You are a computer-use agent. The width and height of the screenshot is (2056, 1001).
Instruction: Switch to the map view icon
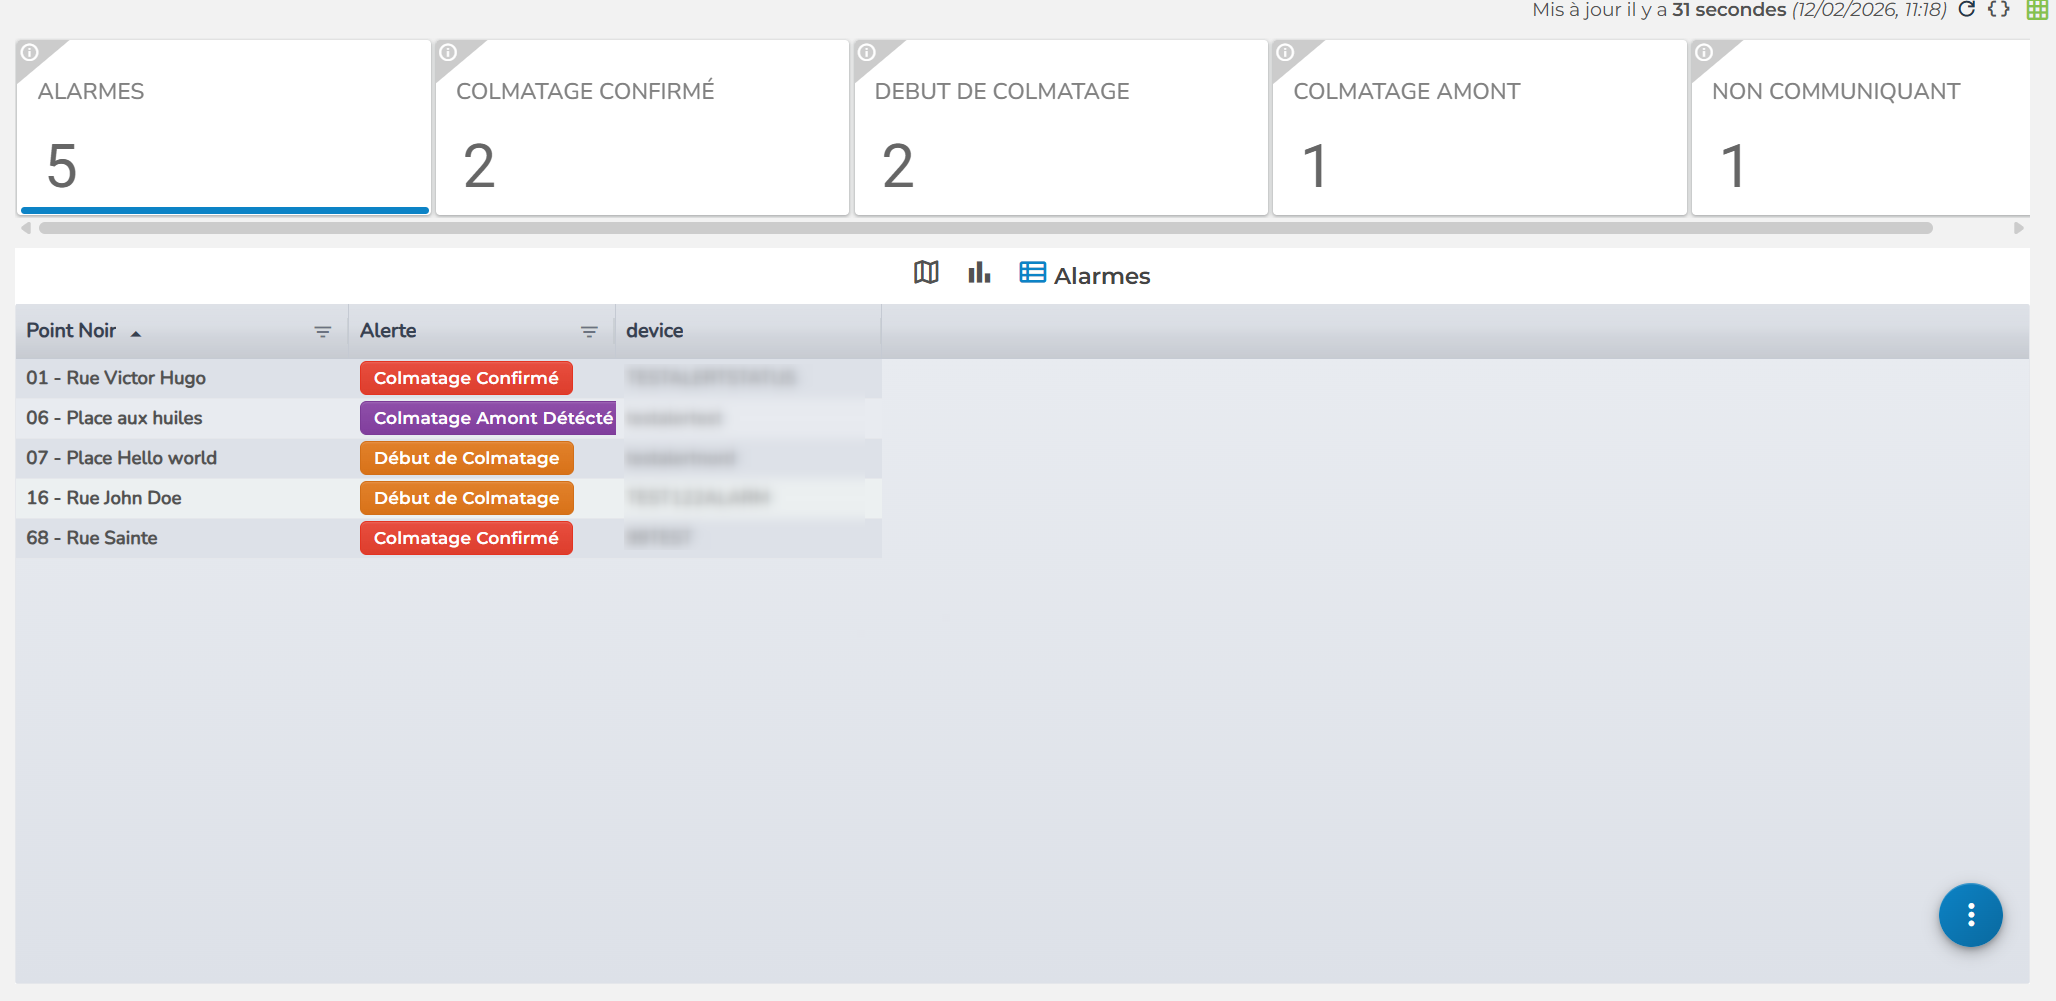(926, 273)
